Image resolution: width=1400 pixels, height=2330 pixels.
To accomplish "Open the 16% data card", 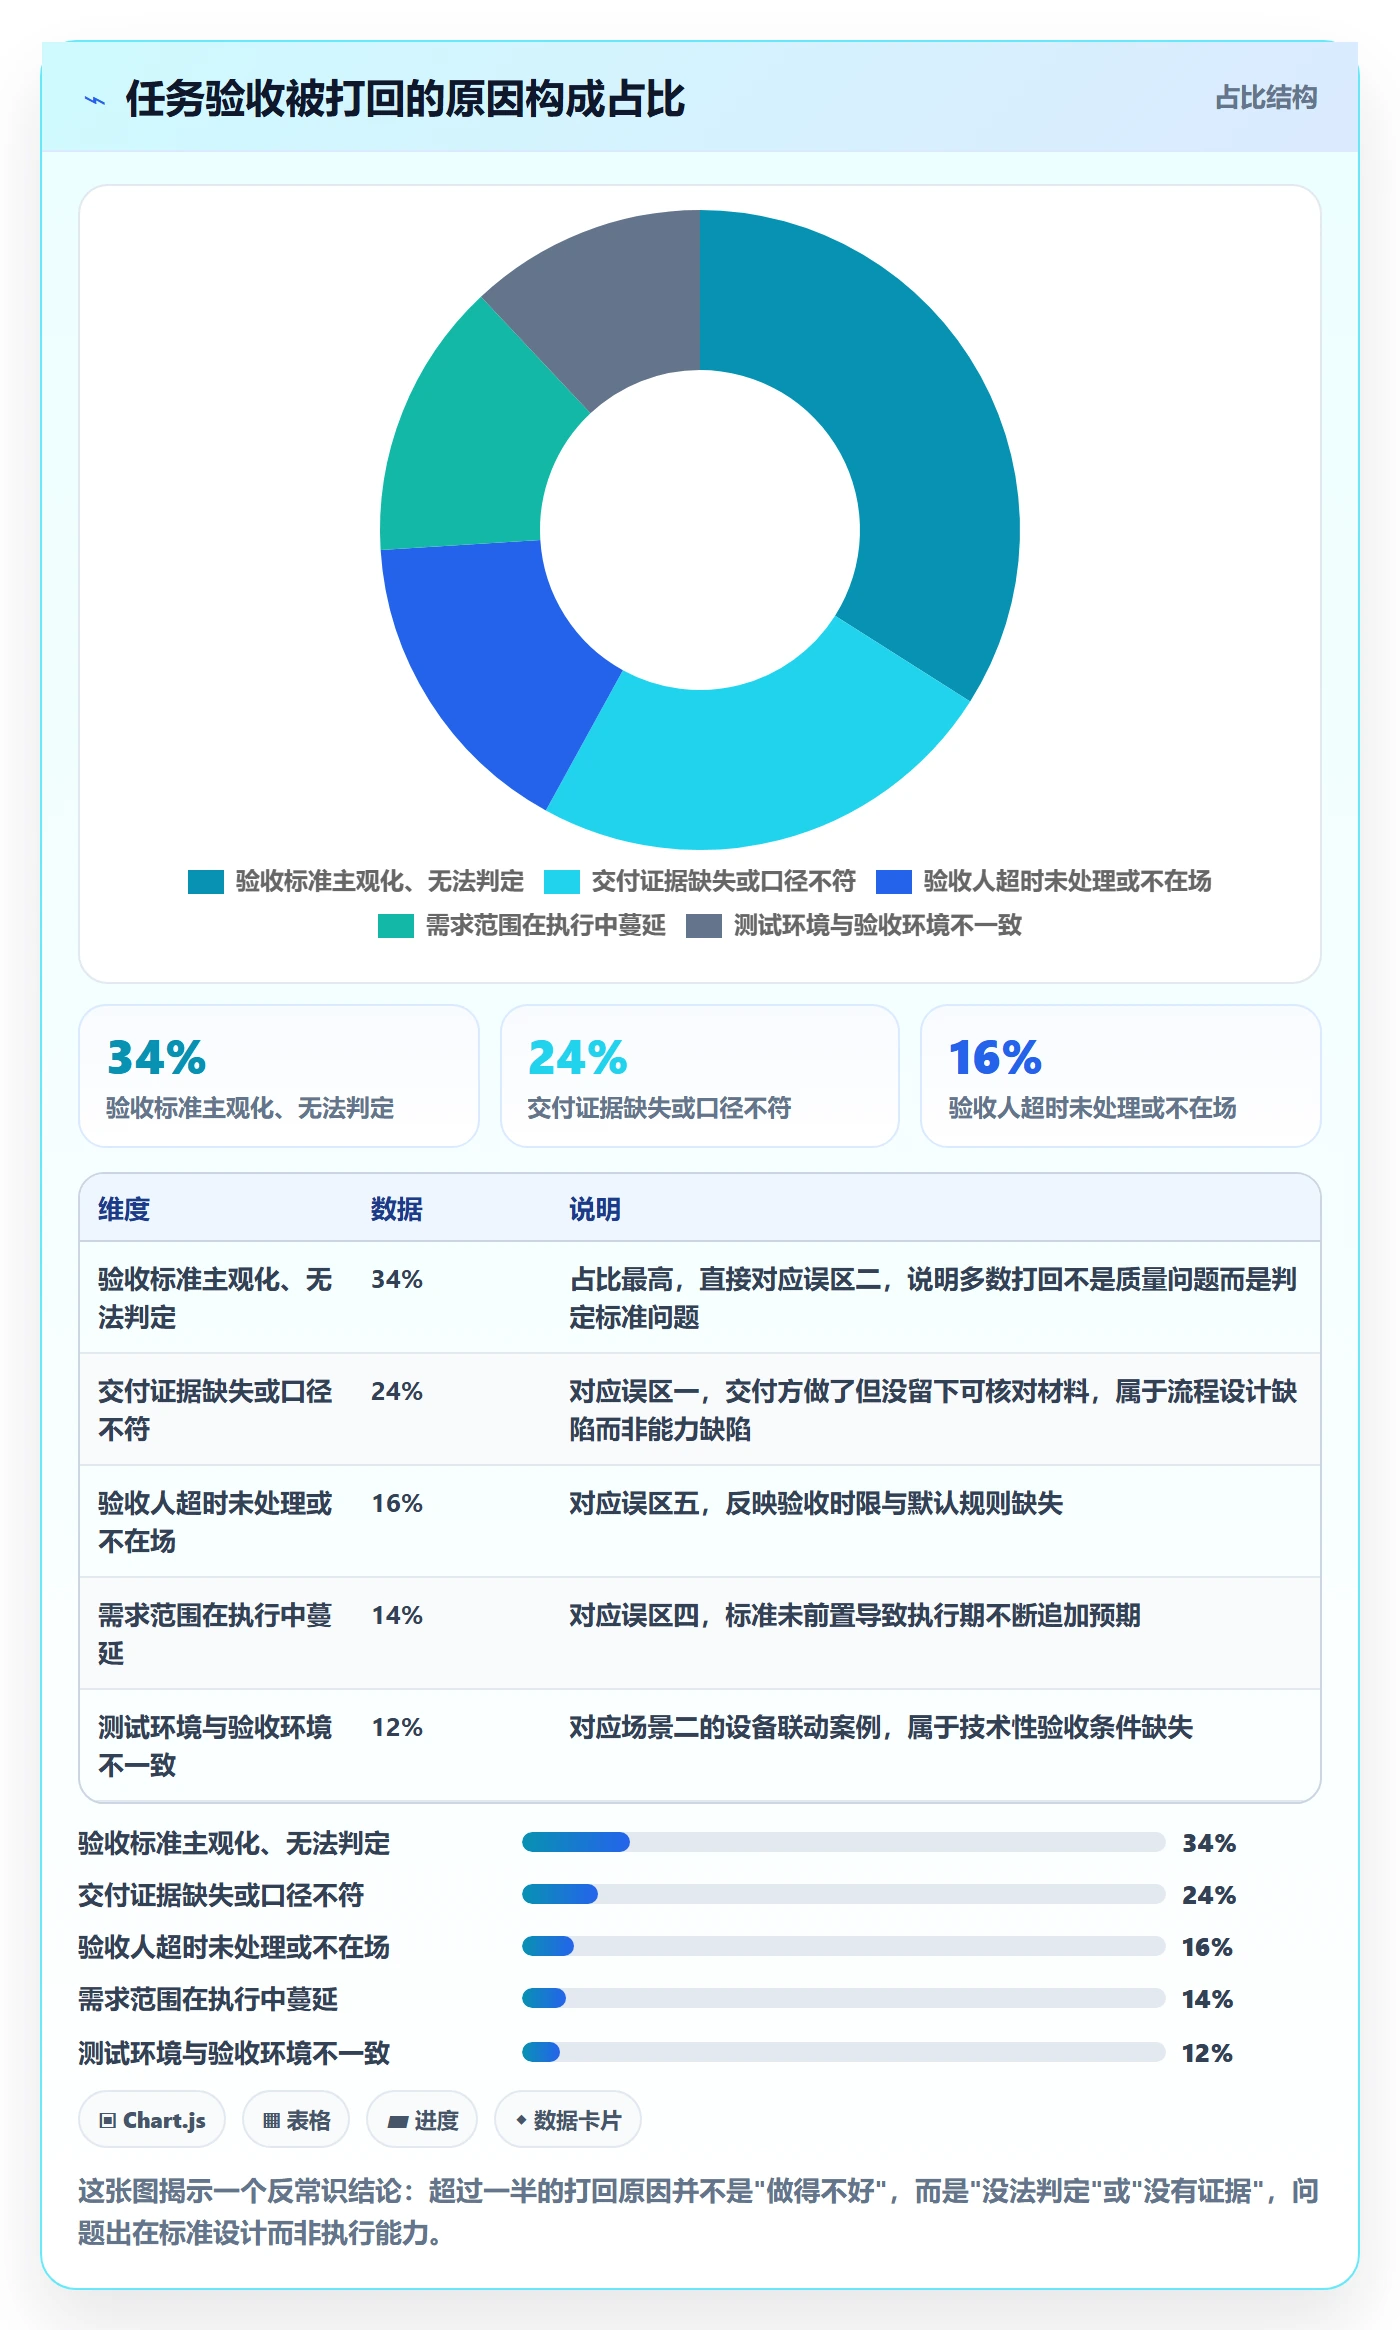I will (x=1121, y=1076).
